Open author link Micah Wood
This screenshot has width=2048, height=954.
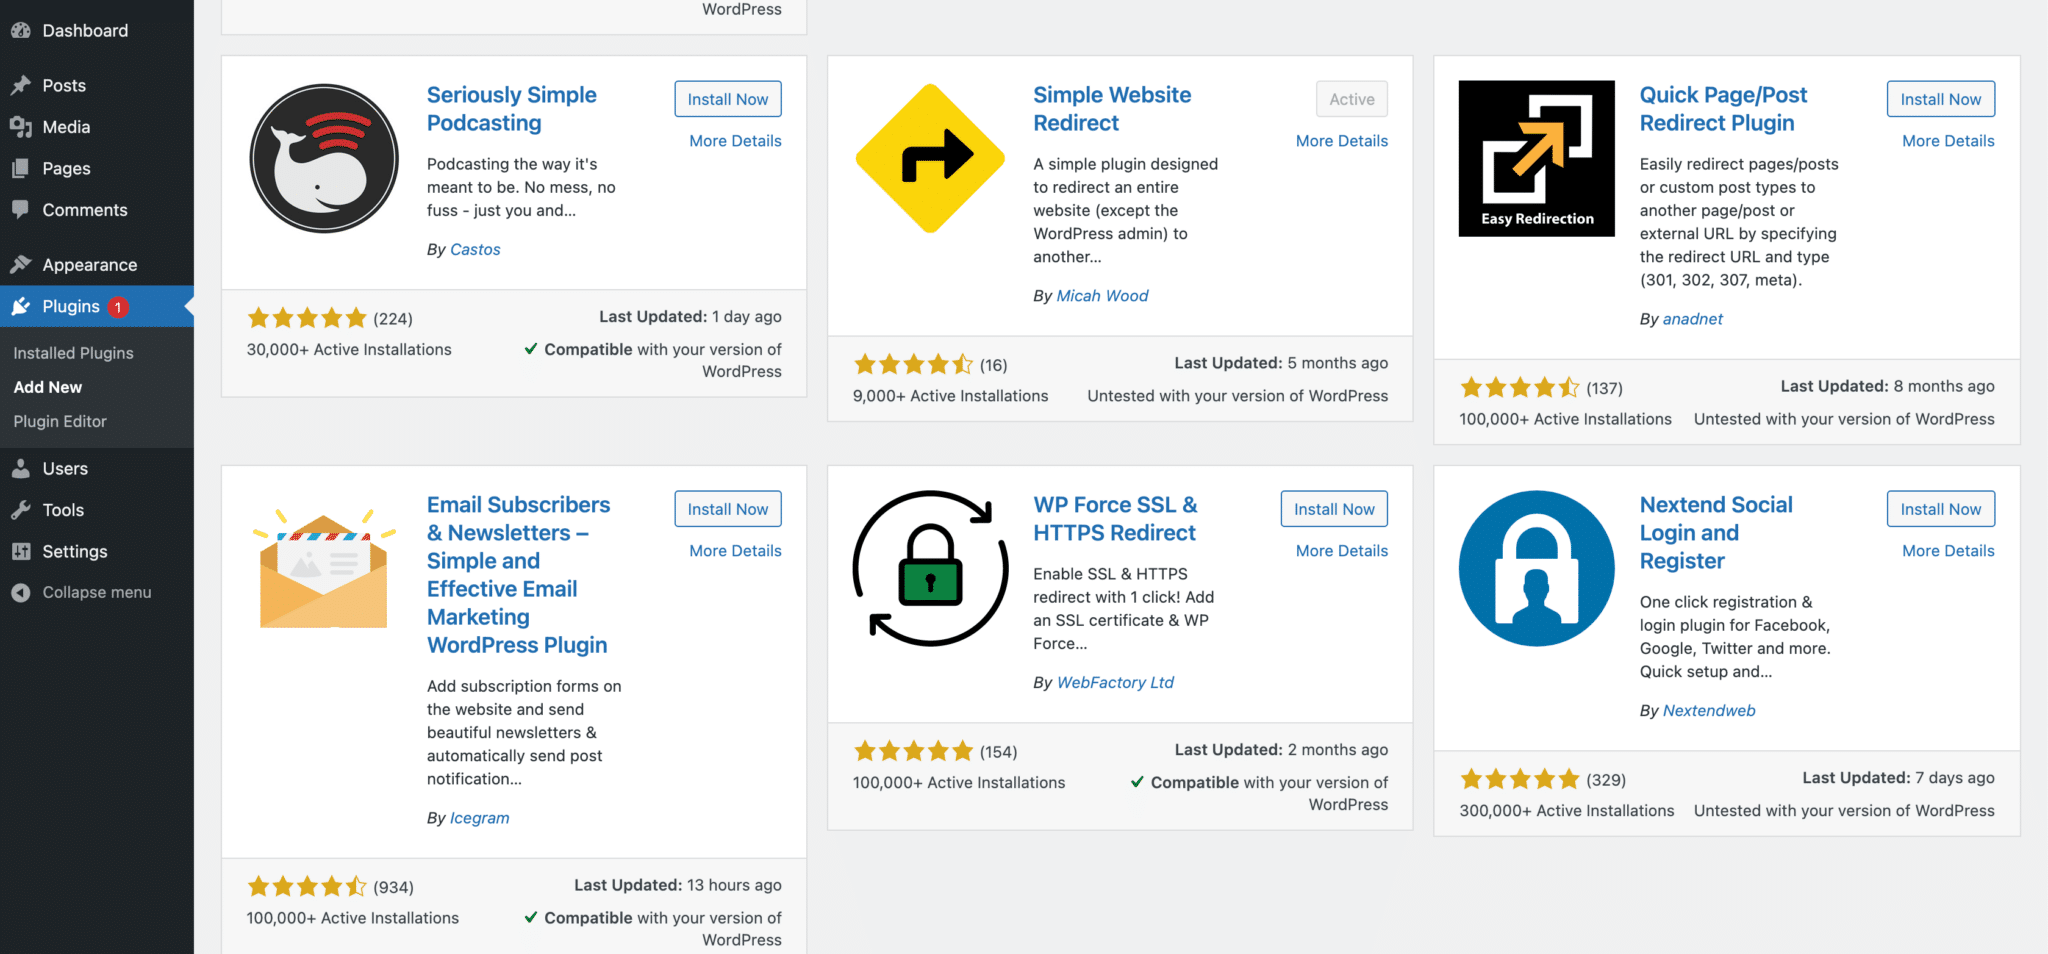coord(1102,296)
